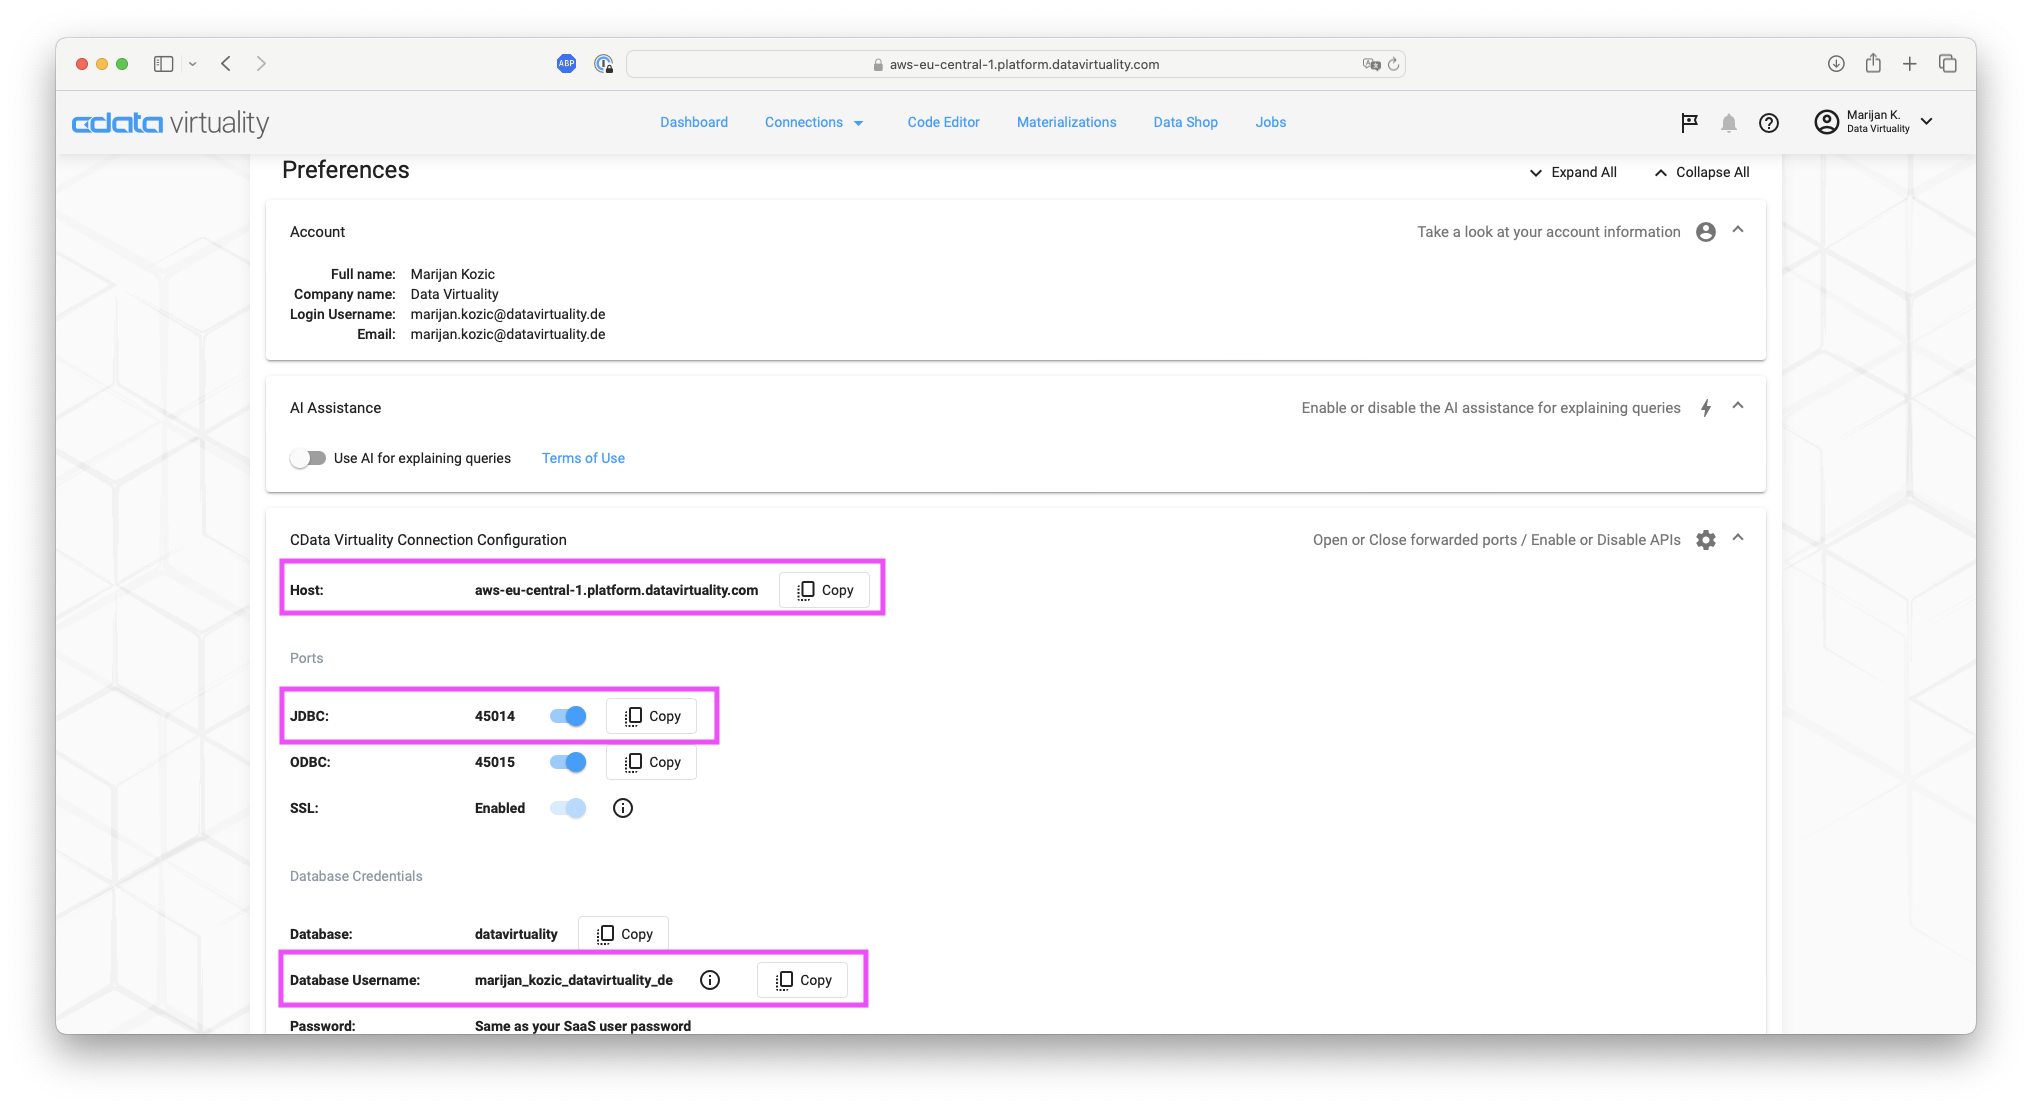This screenshot has height=1108, width=2032.
Task: Copy the Host value
Action: pyautogui.click(x=824, y=590)
